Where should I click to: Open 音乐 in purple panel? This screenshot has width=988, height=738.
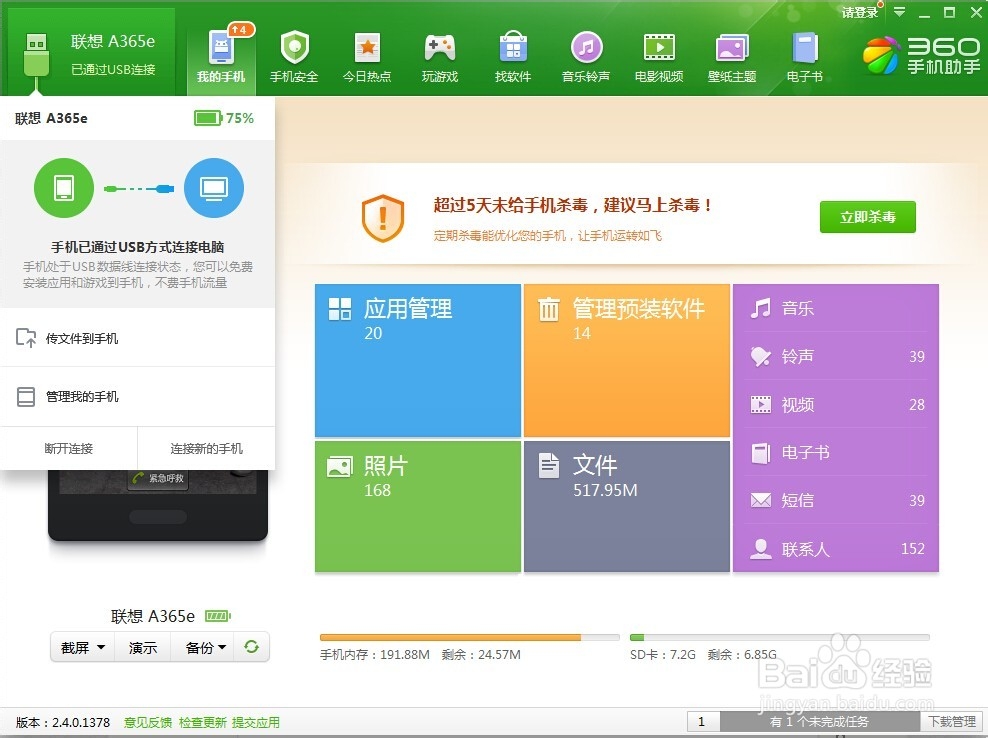pyautogui.click(x=836, y=308)
